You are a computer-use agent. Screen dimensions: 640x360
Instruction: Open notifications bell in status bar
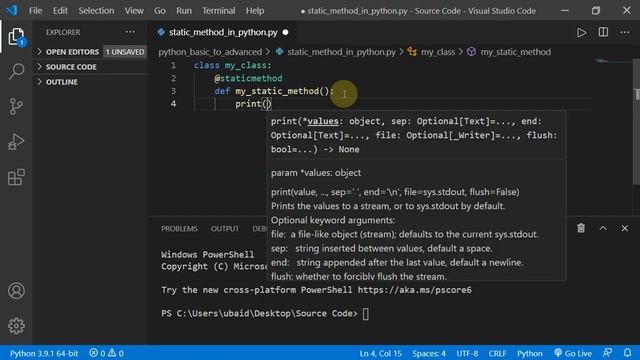[627, 353]
